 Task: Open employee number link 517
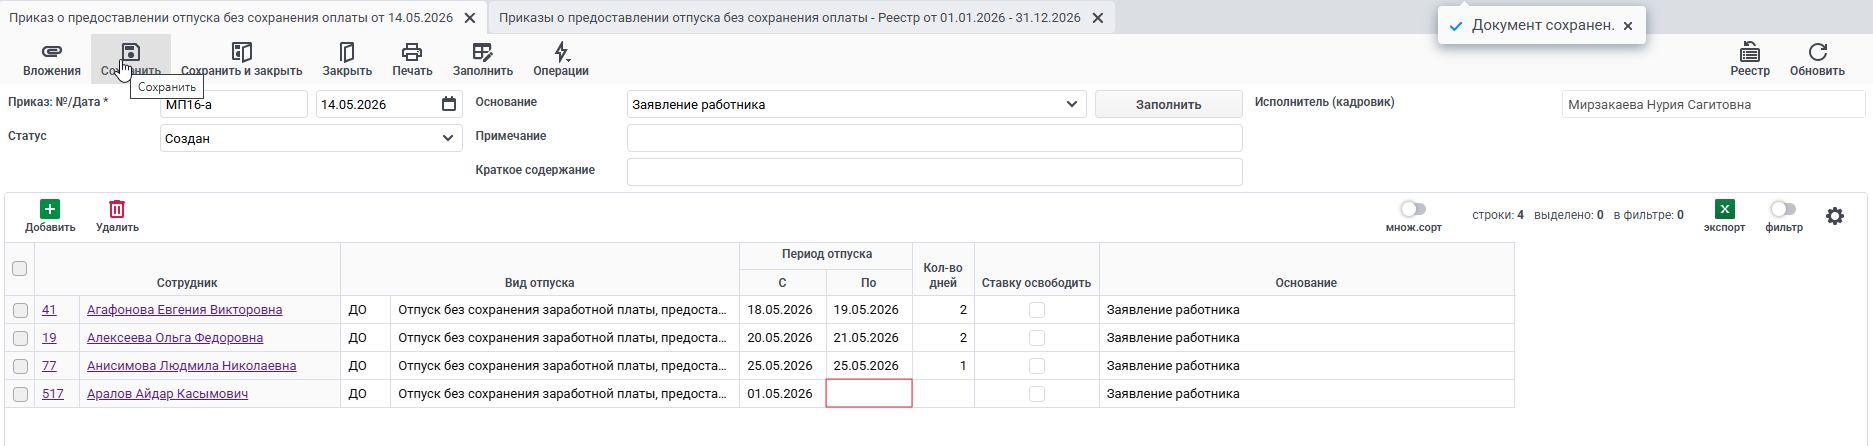click(x=53, y=394)
